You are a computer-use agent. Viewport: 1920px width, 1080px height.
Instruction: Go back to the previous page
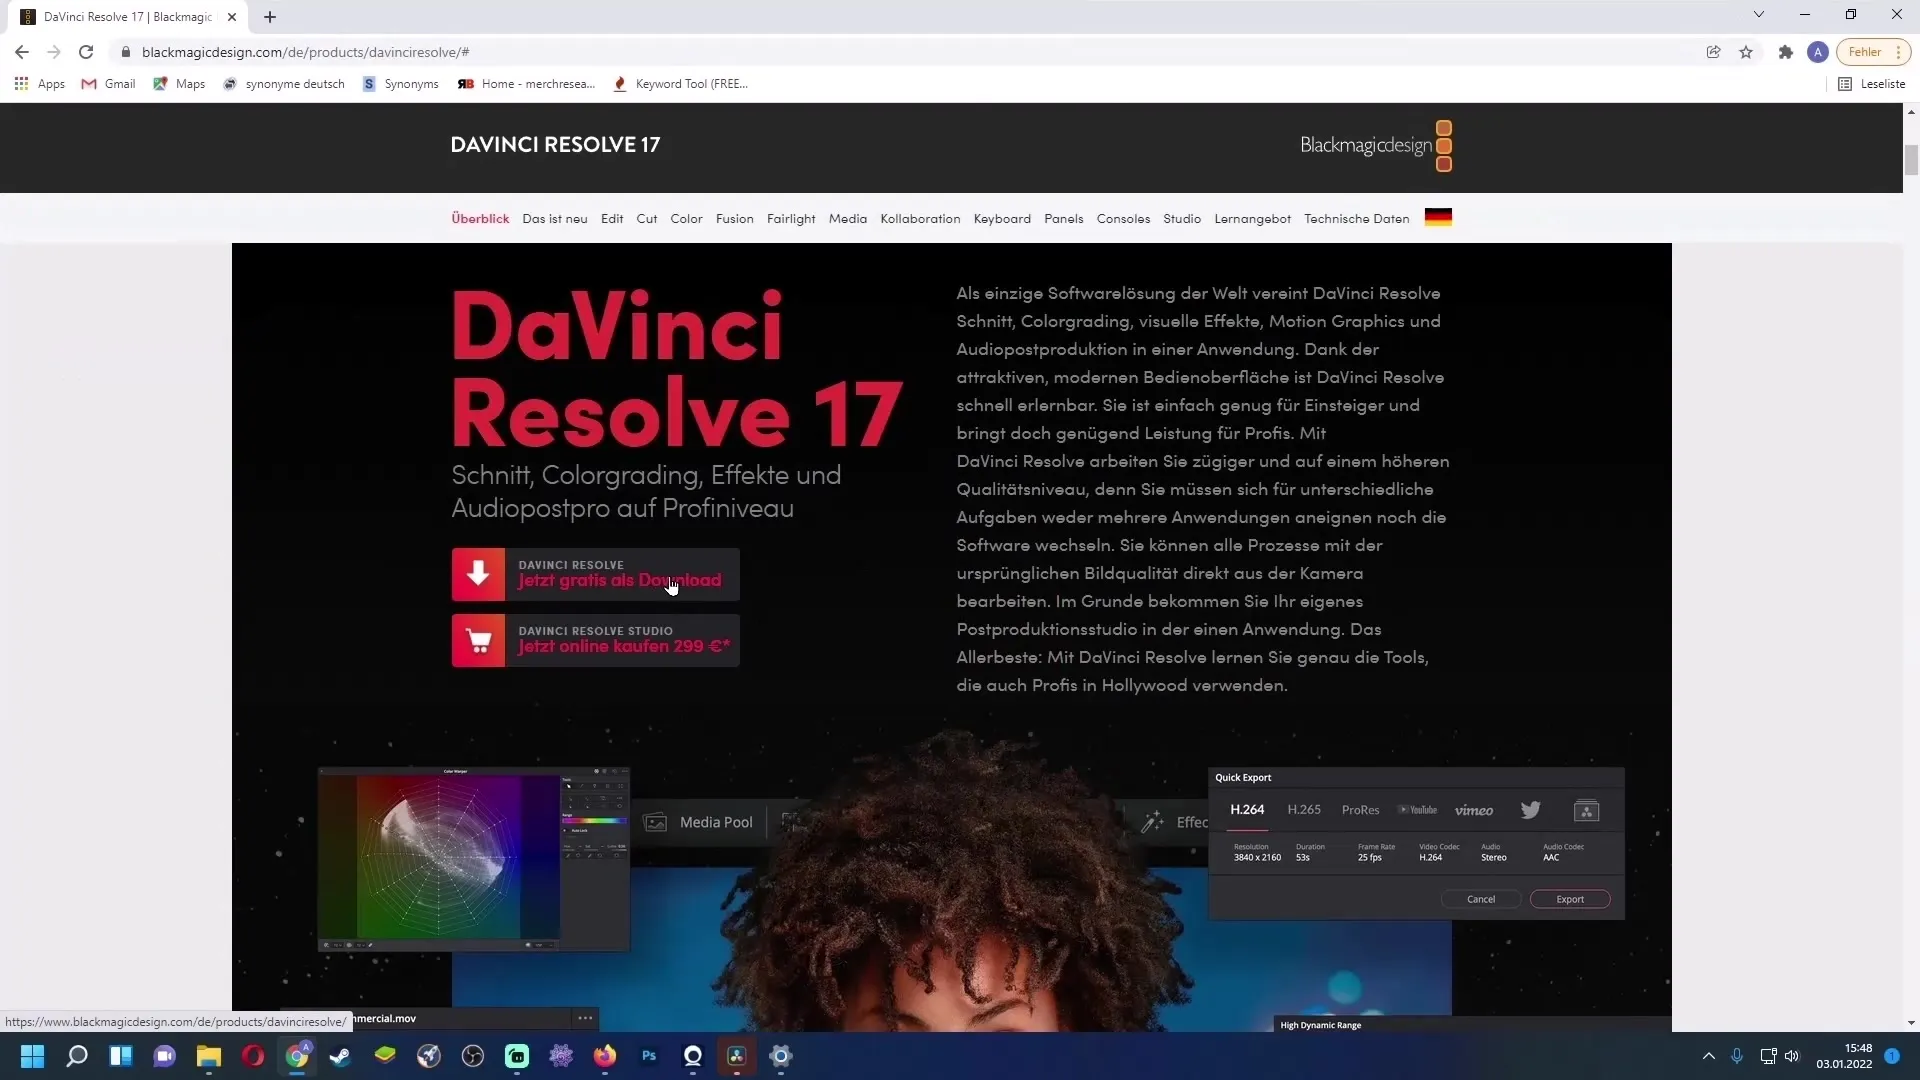pyautogui.click(x=22, y=52)
